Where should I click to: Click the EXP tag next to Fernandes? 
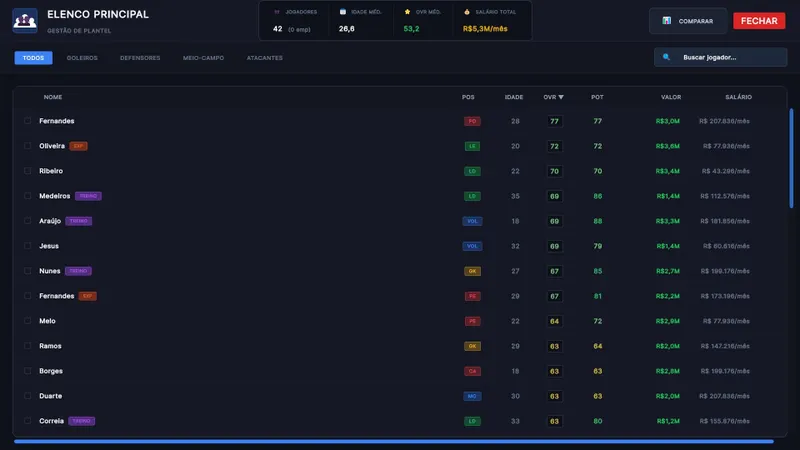click(x=88, y=296)
